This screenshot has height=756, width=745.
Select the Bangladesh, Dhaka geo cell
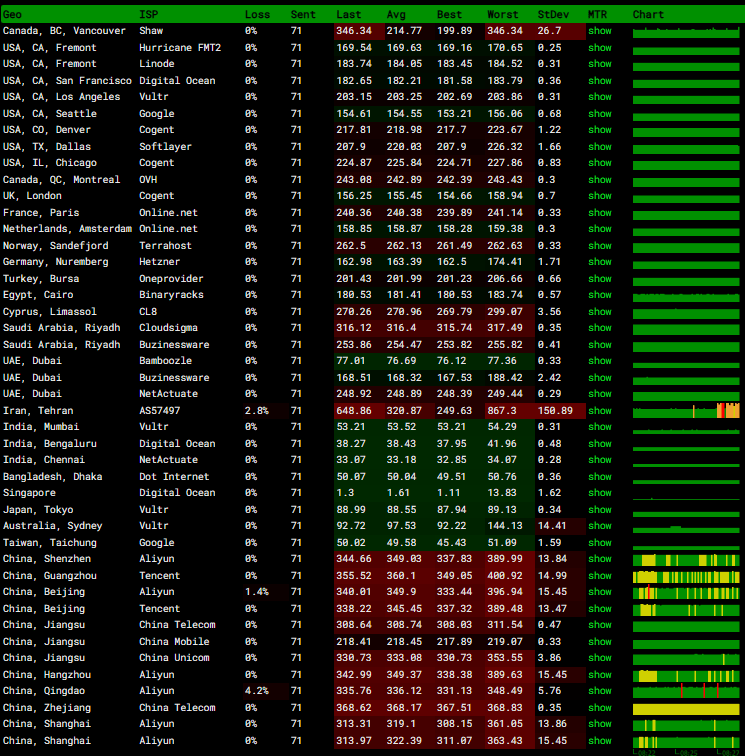(53, 477)
